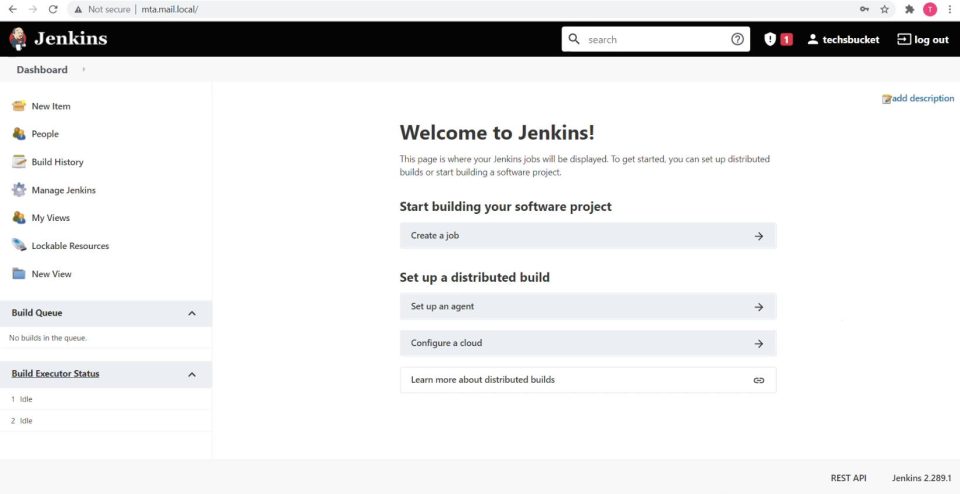
Task: Click the red notification count badge
Action: coord(787,39)
